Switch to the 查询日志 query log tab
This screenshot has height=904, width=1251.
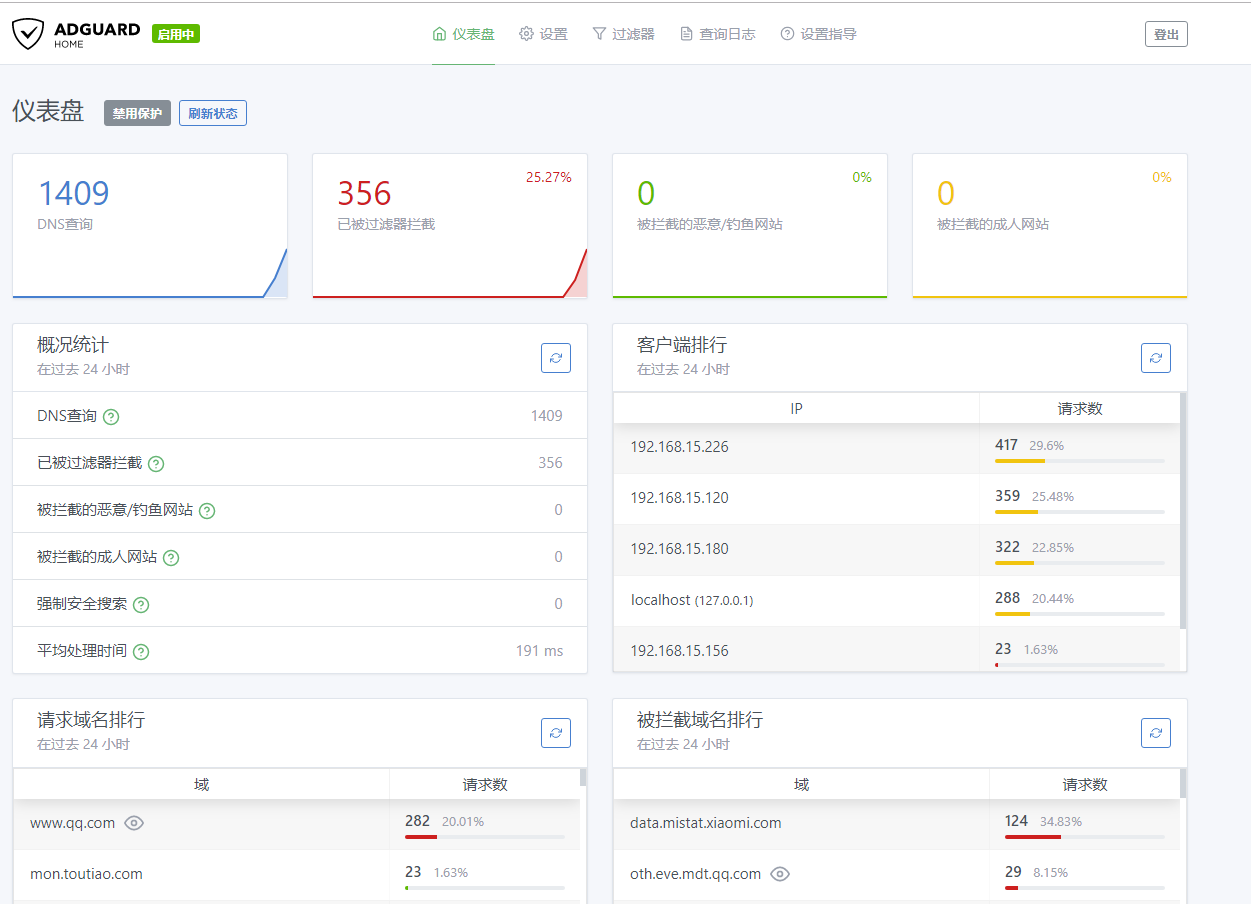coord(717,34)
